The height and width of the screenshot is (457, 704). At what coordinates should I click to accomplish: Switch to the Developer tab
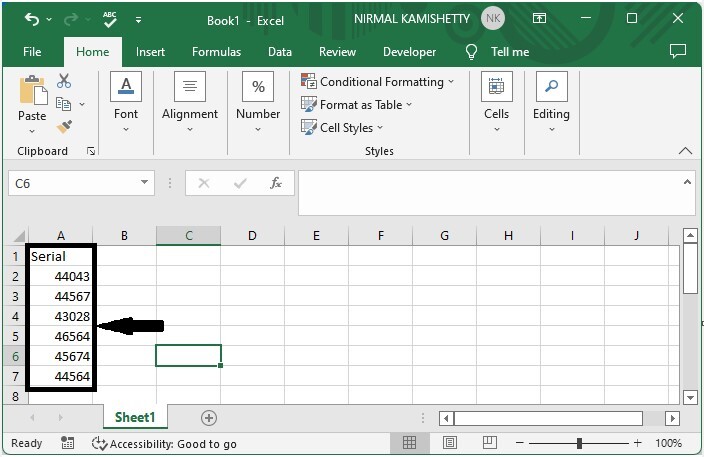[409, 52]
